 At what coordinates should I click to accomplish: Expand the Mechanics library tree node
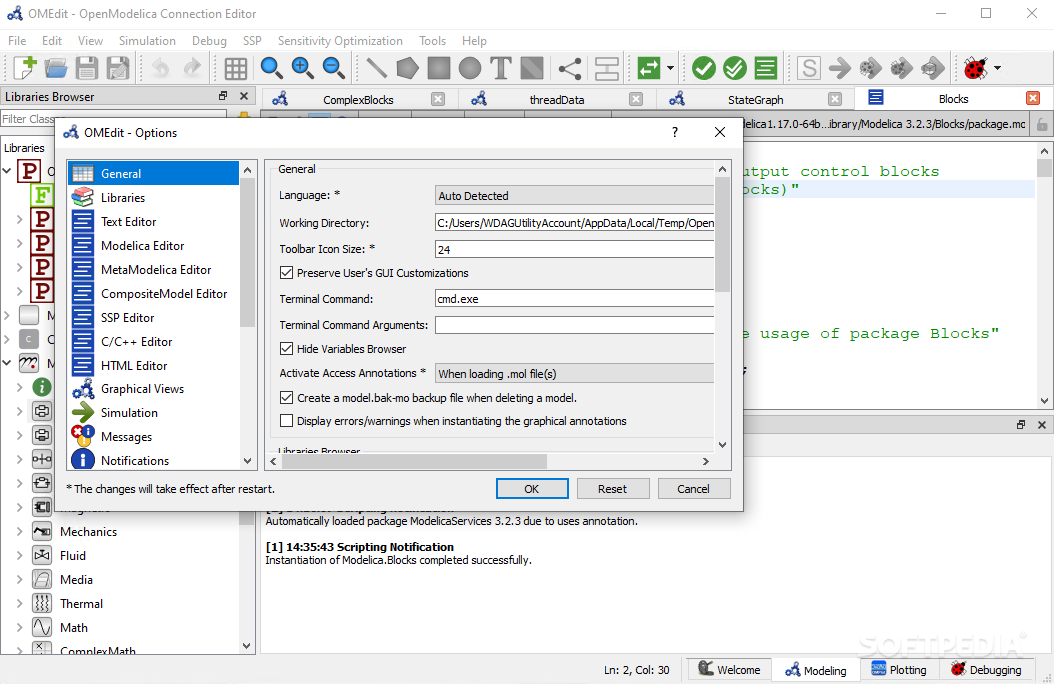(x=19, y=531)
